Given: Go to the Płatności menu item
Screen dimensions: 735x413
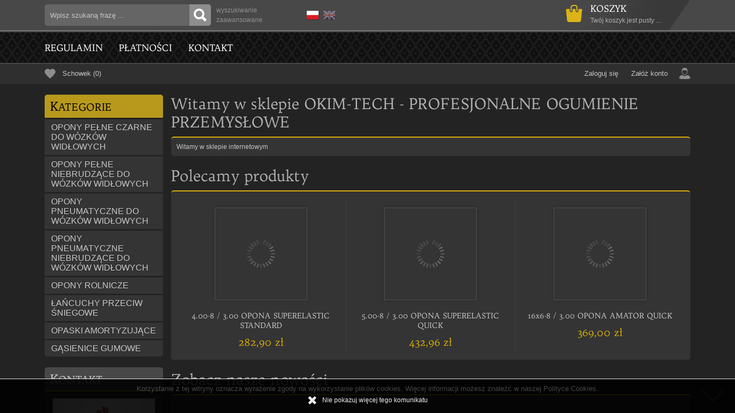Looking at the screenshot, I should click(x=145, y=48).
